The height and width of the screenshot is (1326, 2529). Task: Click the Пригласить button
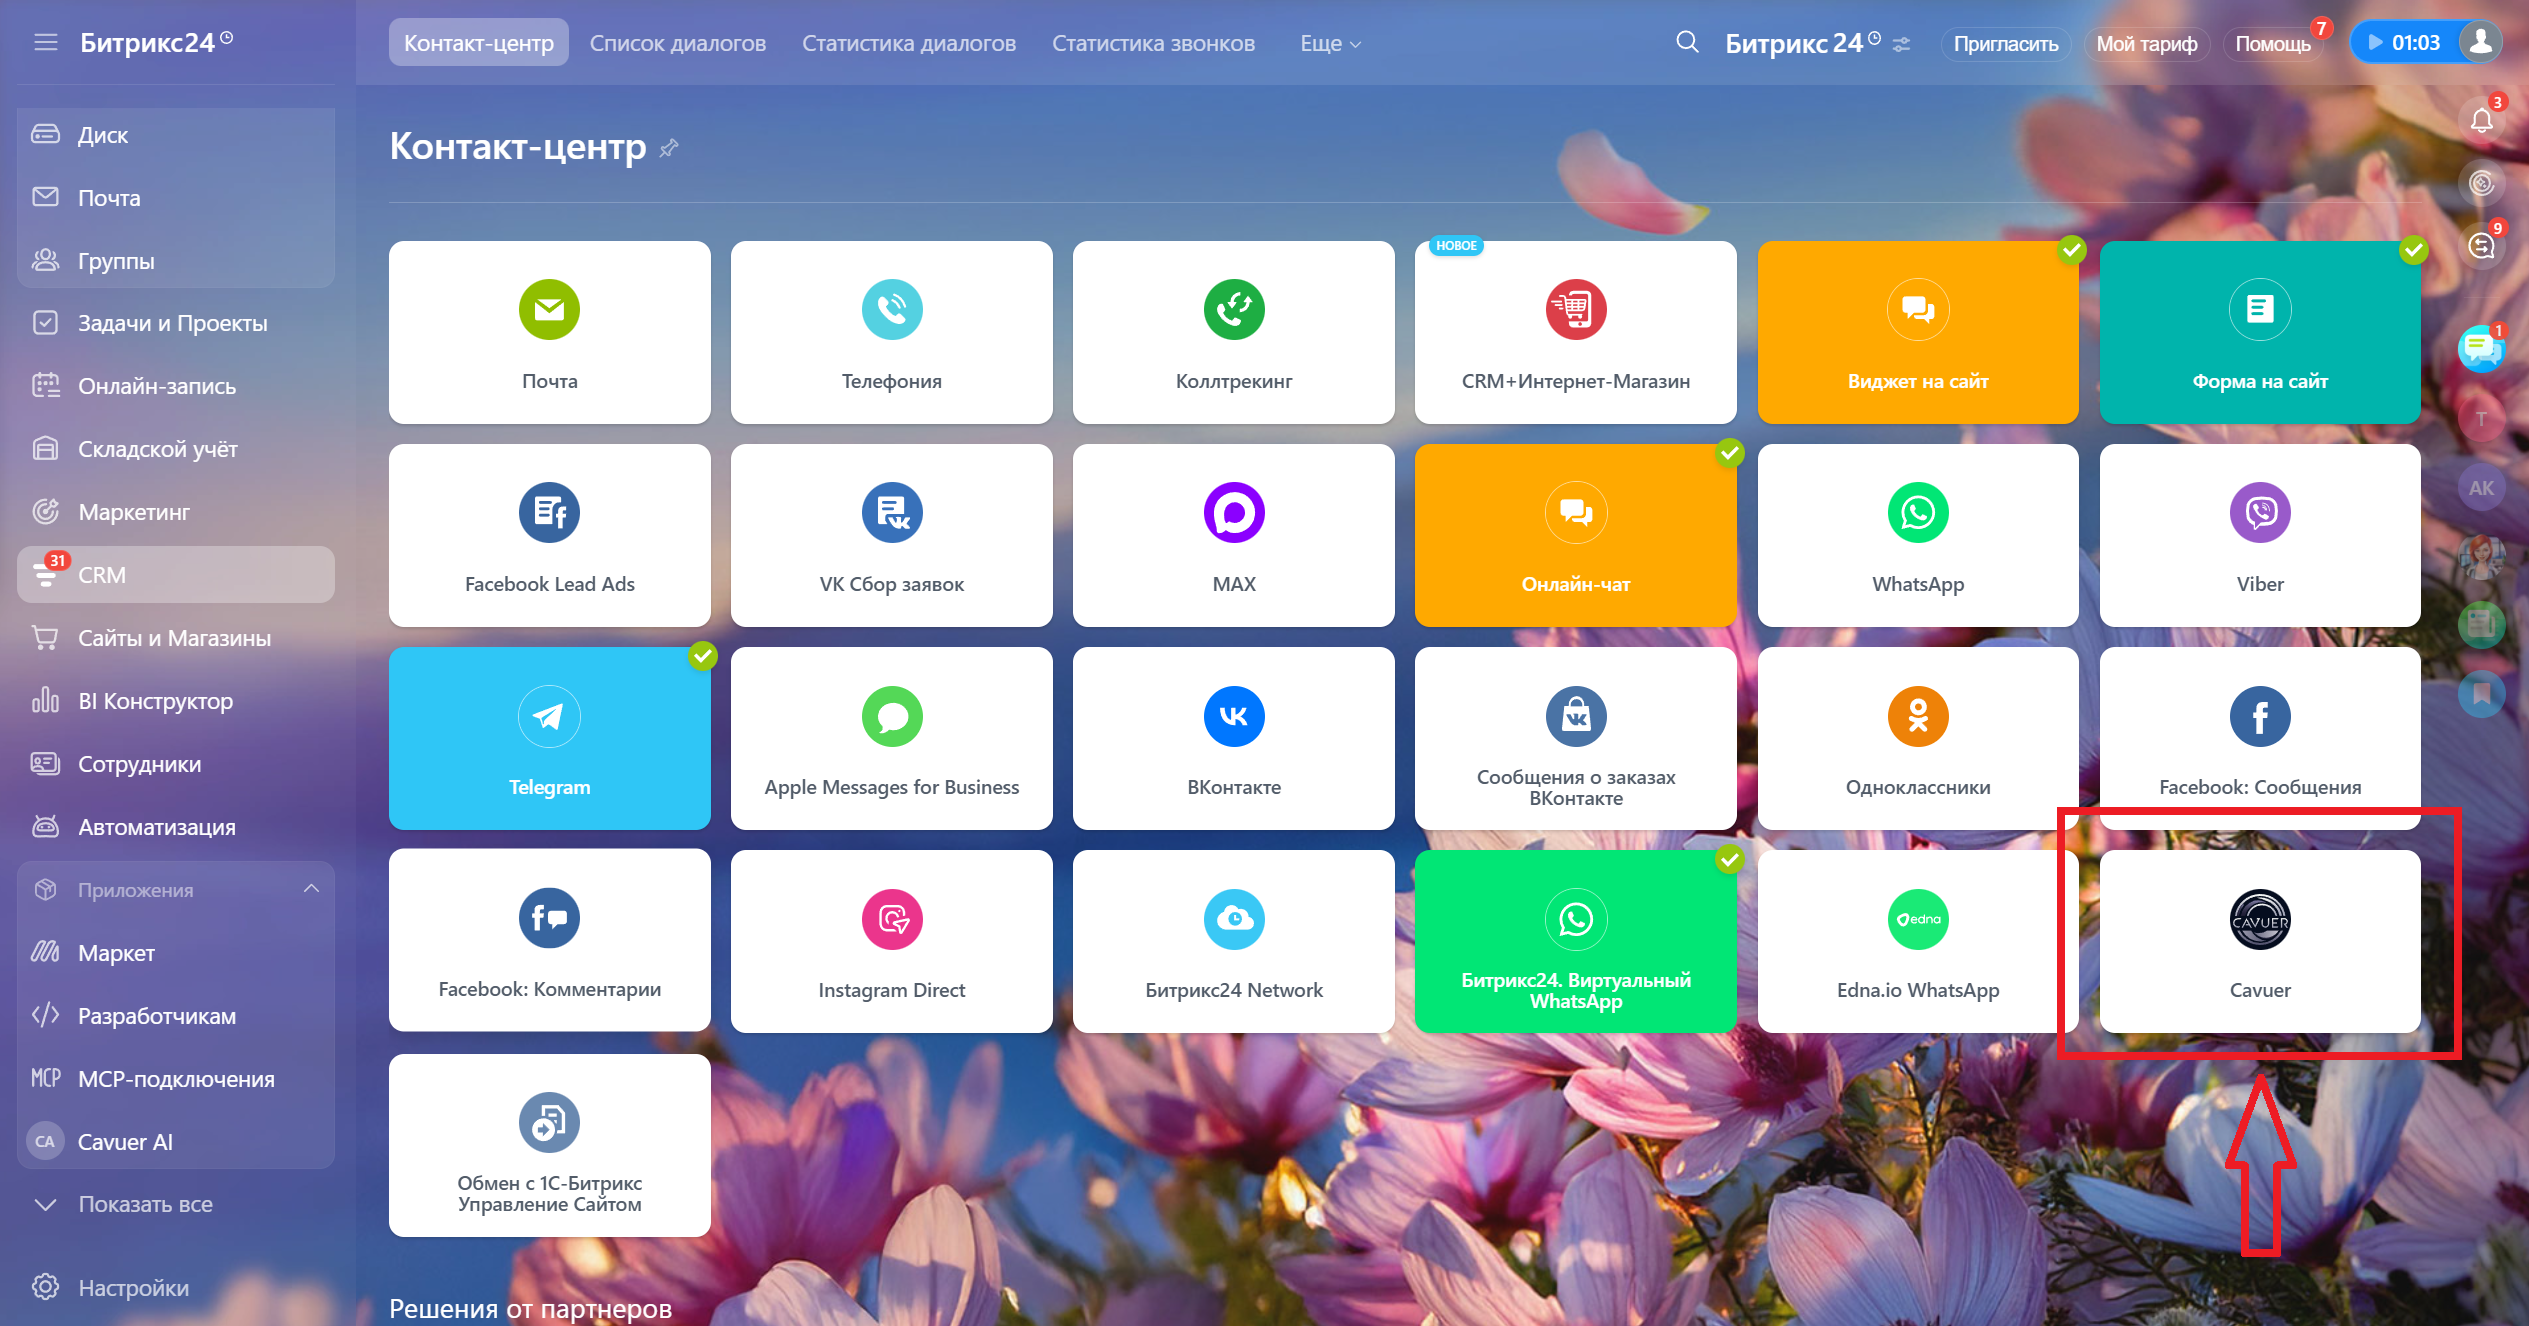[x=2005, y=43]
